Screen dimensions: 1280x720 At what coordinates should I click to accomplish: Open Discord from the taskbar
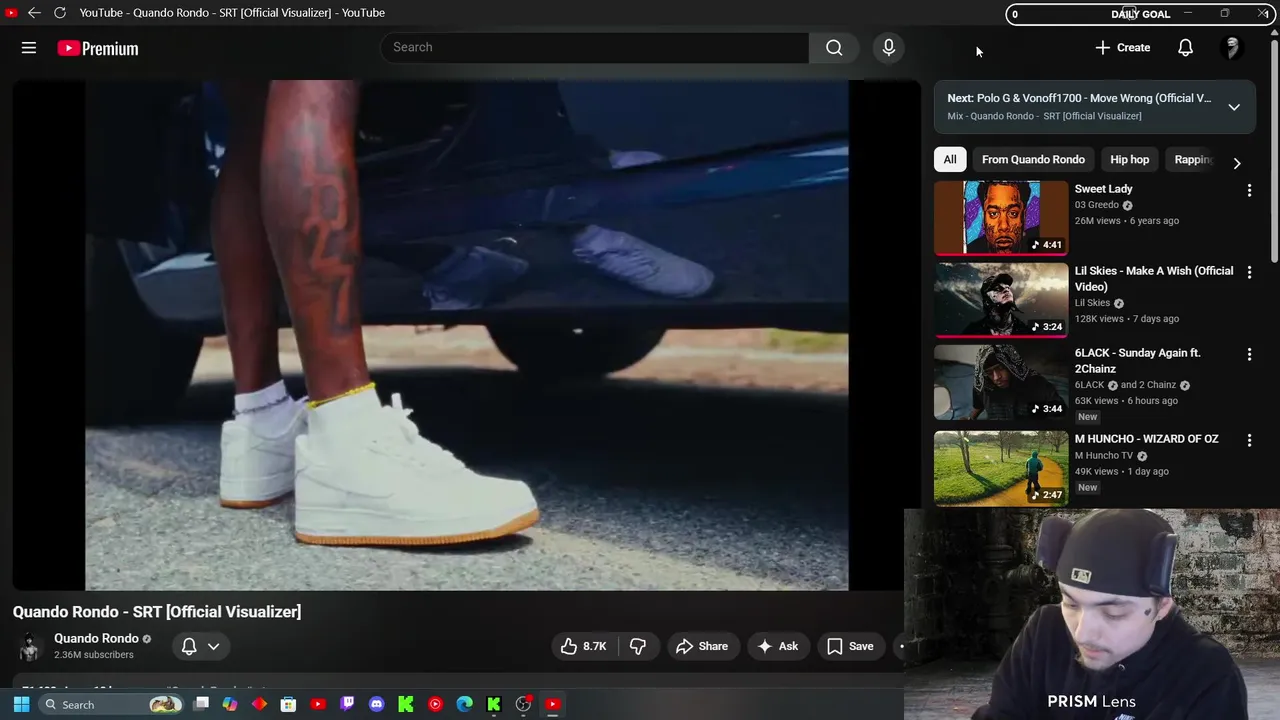(376, 704)
